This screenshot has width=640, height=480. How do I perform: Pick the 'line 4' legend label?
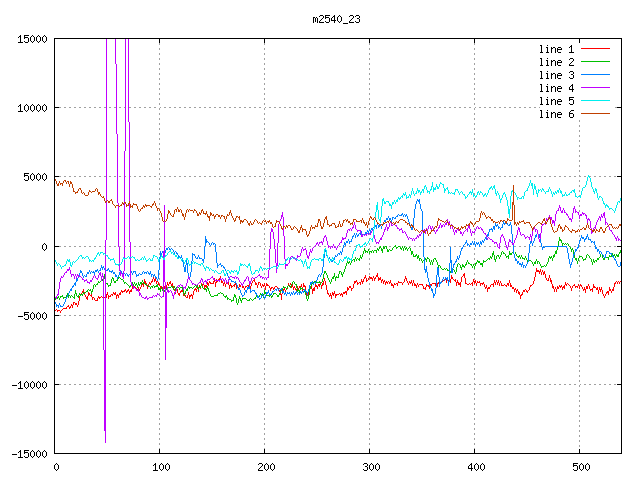pos(557,88)
